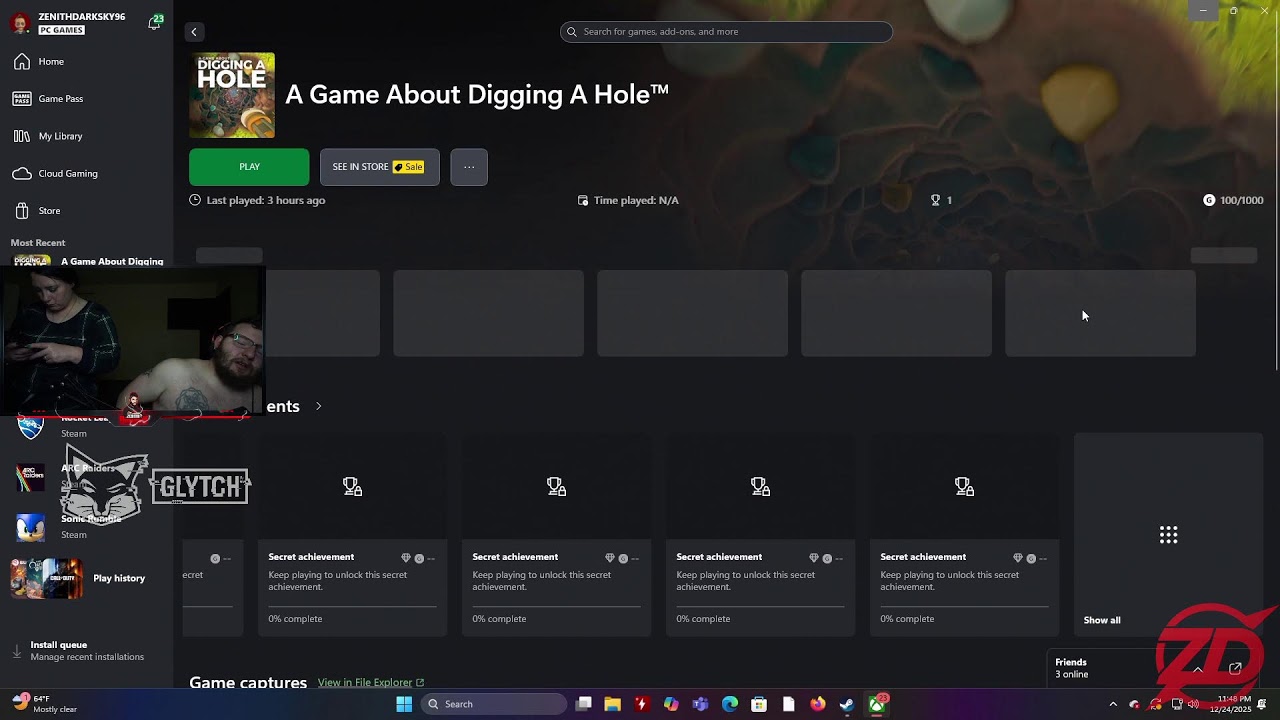The width and height of the screenshot is (1280, 720).
Task: Show hidden system tray icons
Action: point(1113,704)
